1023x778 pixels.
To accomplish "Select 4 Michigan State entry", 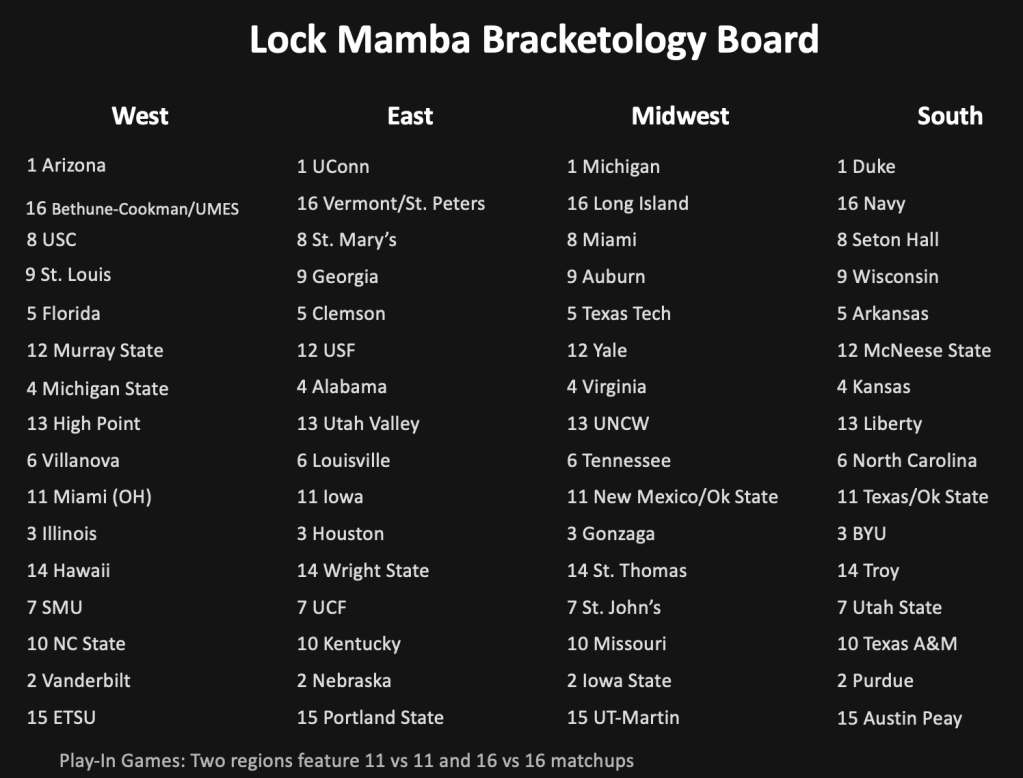I will [97, 389].
